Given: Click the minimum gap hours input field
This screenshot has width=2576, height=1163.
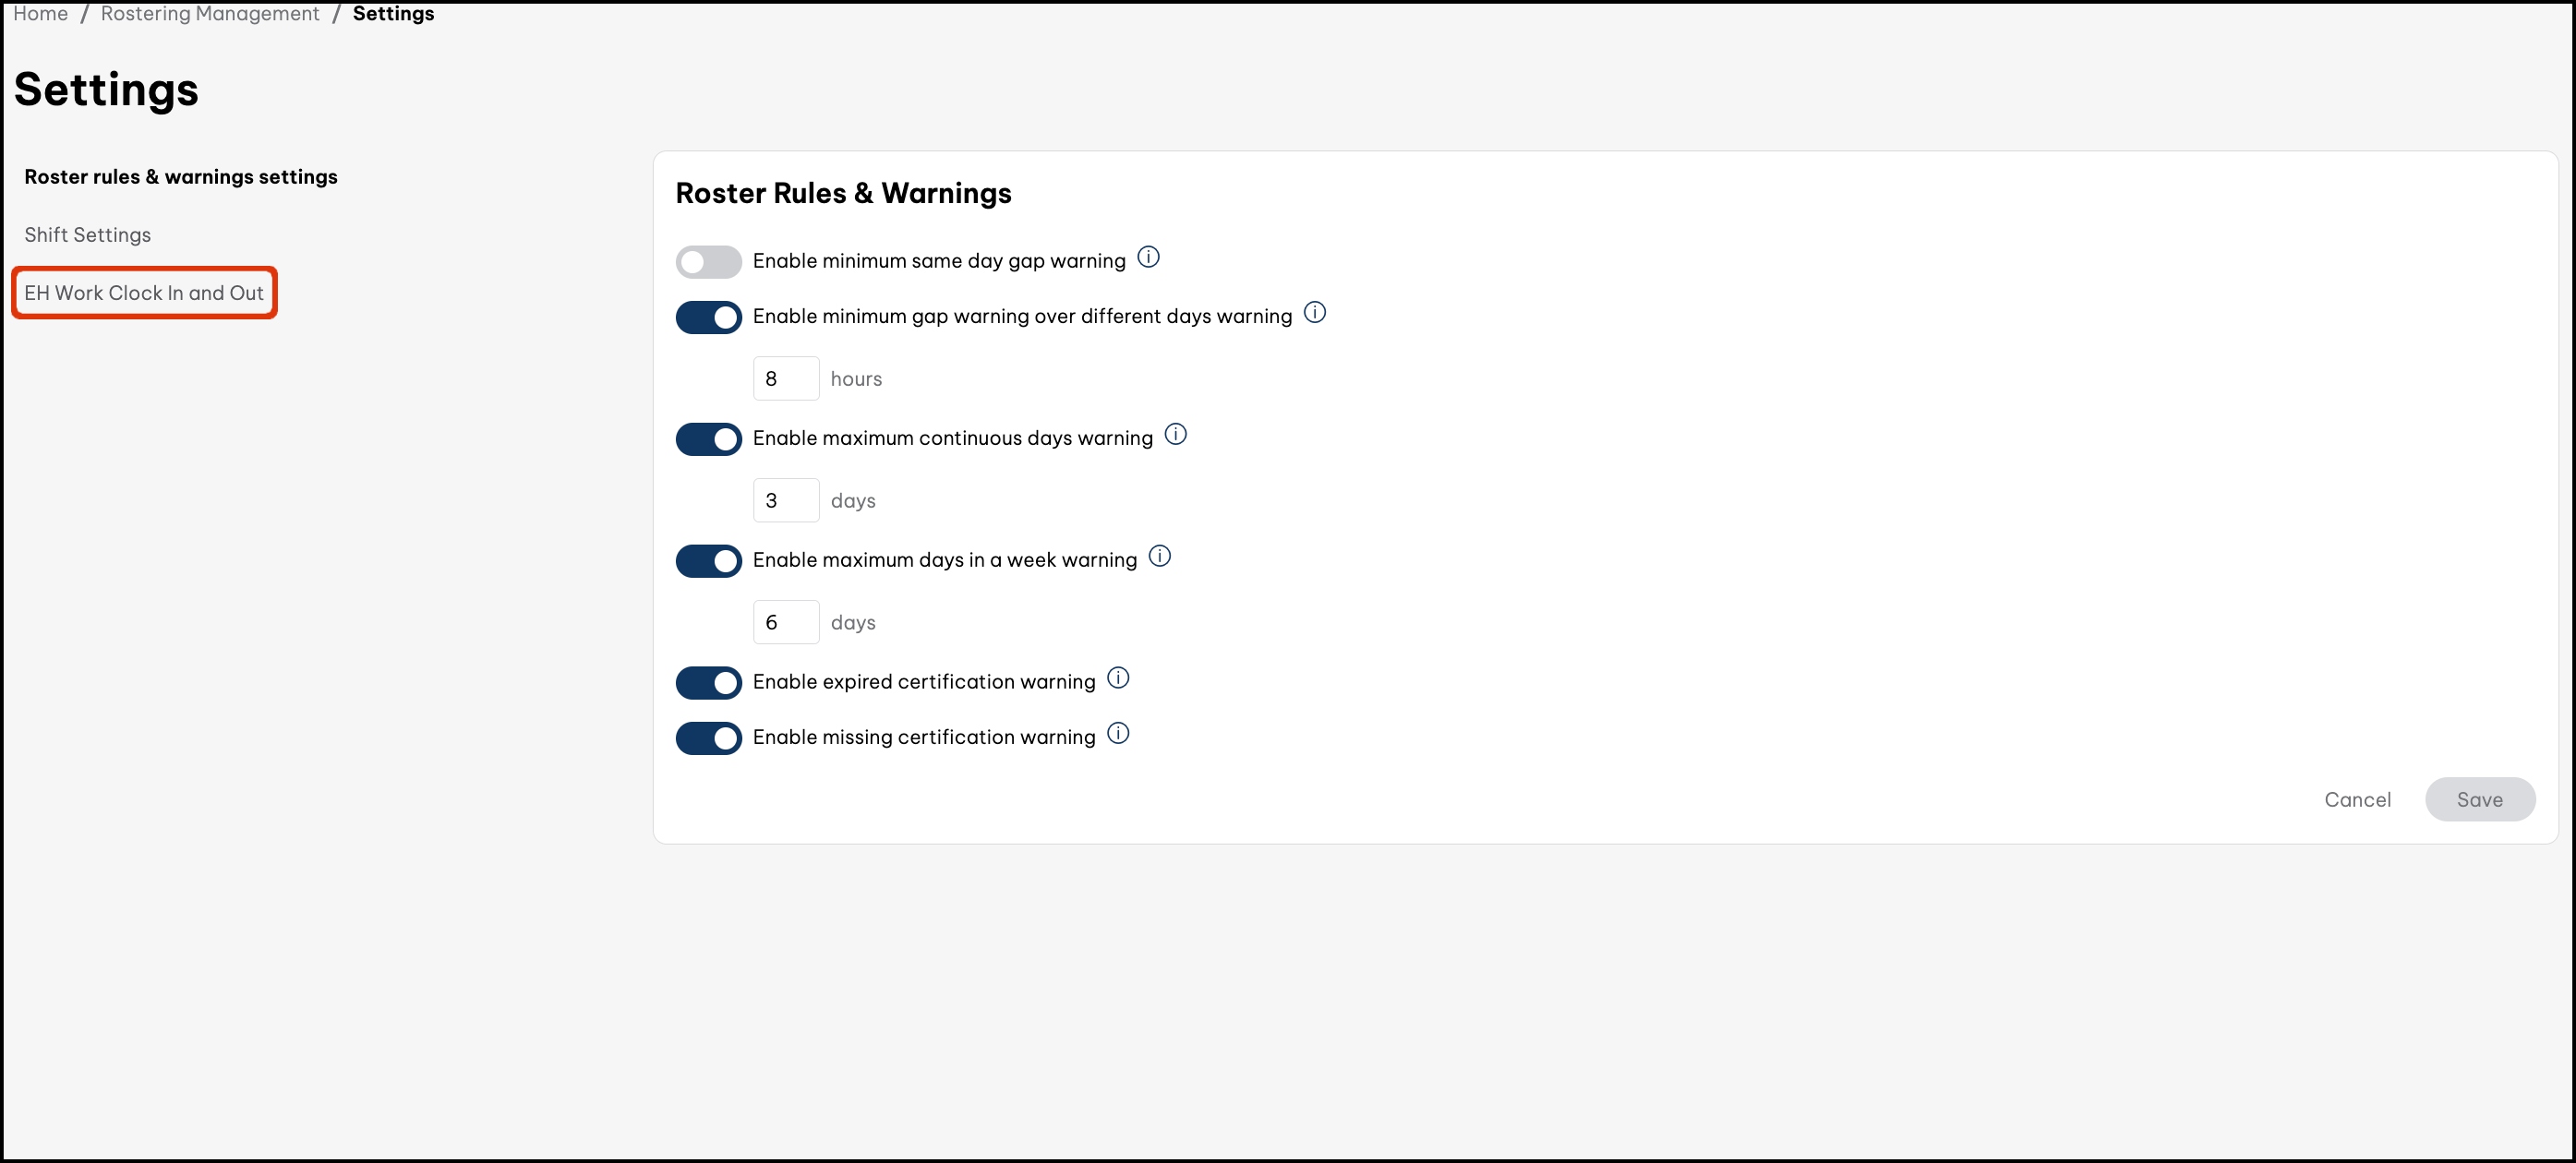Looking at the screenshot, I should [786, 379].
